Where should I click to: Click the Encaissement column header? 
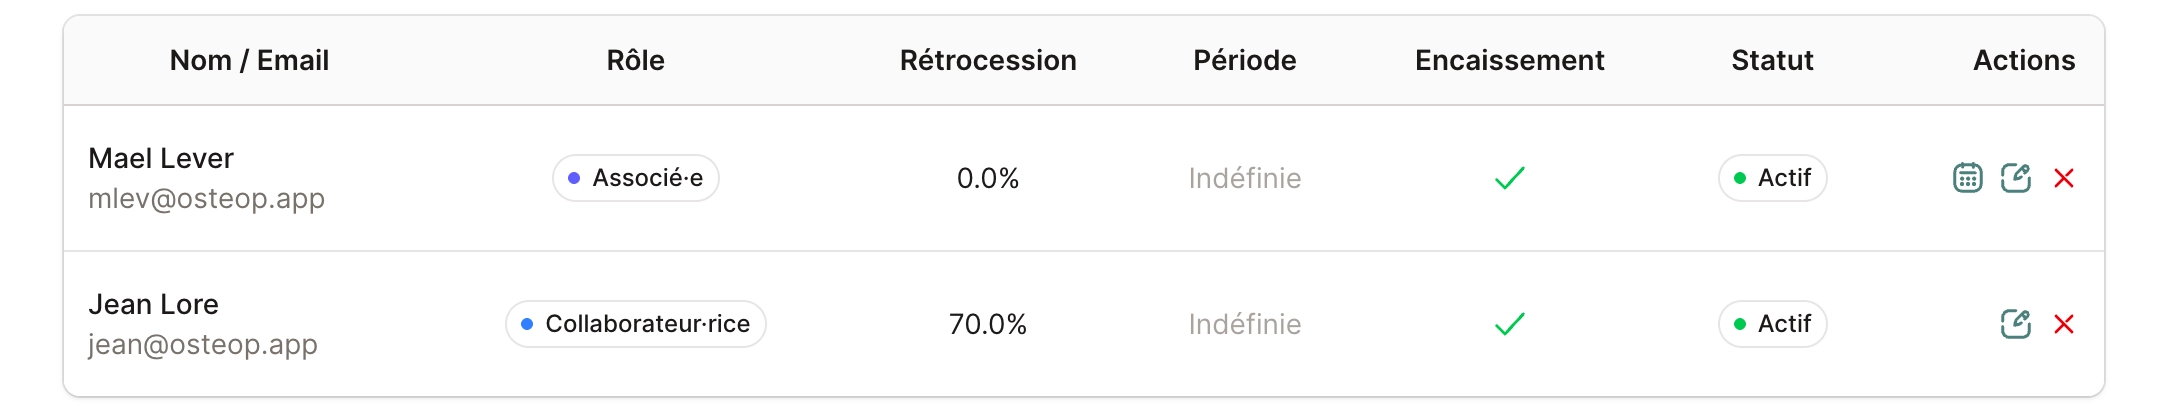coord(1509,60)
